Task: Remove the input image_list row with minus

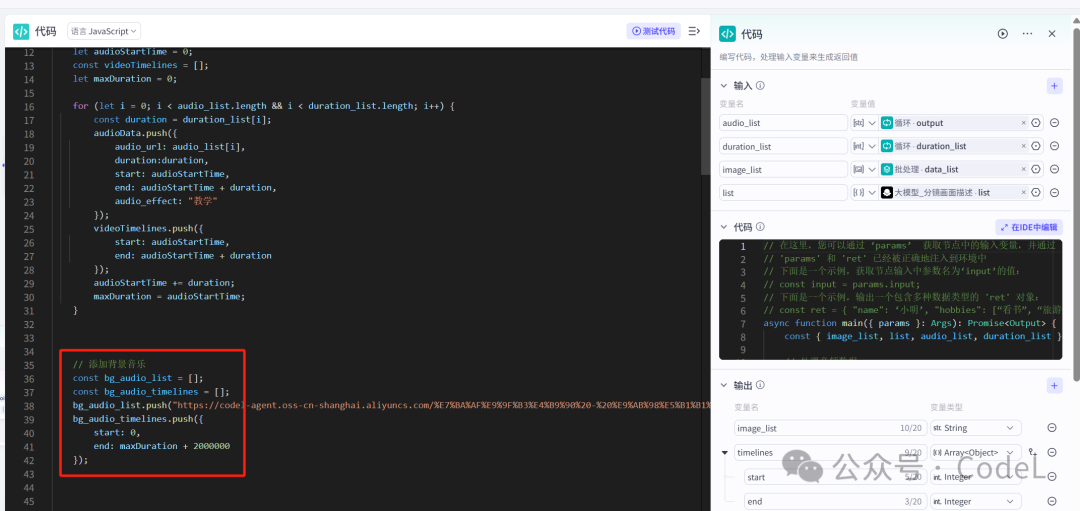Action: [1054, 170]
